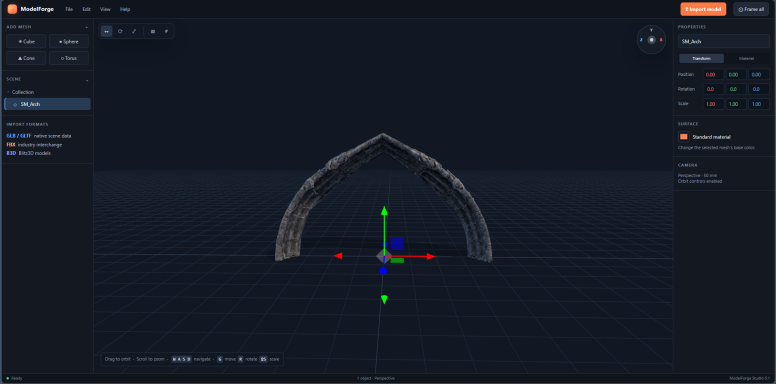Click the 'GLB / GLTF' format label
The width and height of the screenshot is (776, 384).
[x=18, y=136]
